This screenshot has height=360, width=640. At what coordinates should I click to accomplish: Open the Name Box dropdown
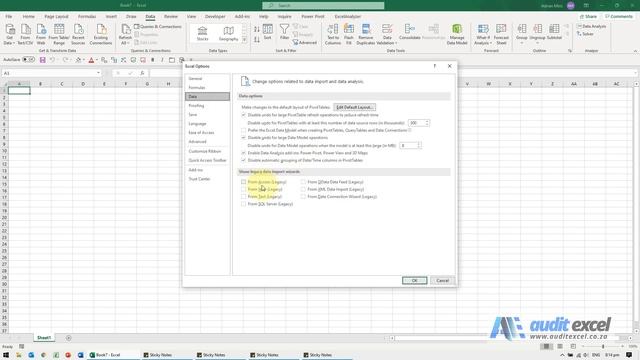point(98,73)
